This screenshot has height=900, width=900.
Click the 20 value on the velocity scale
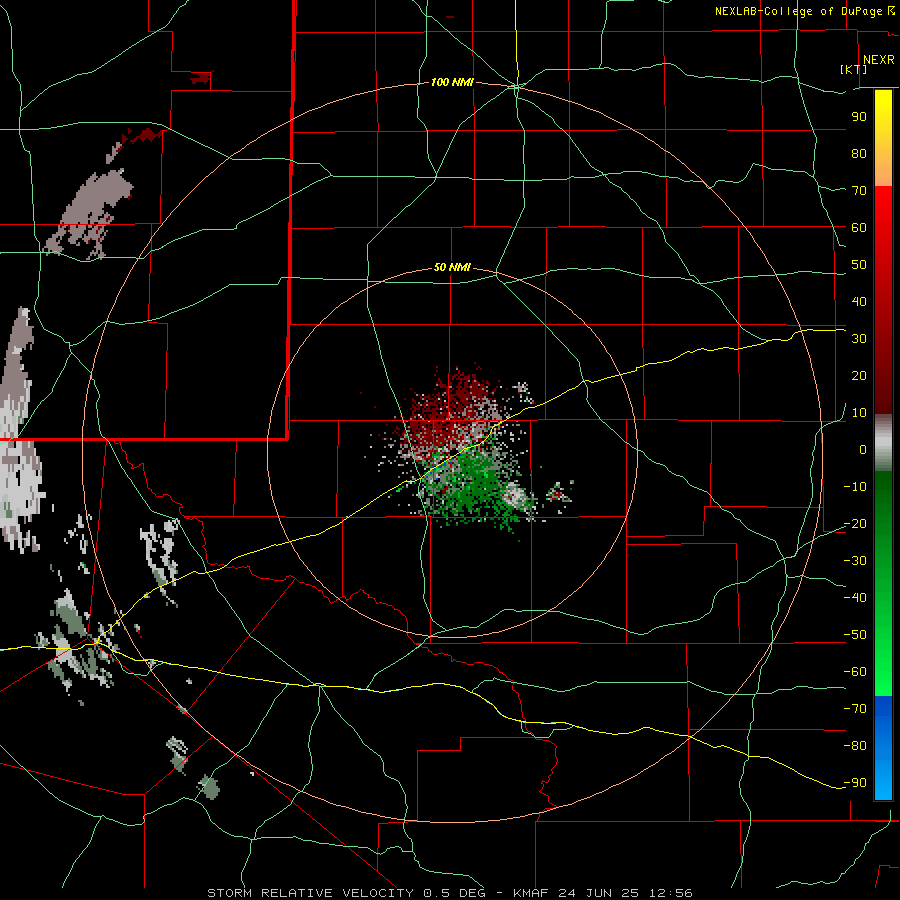coord(859,375)
